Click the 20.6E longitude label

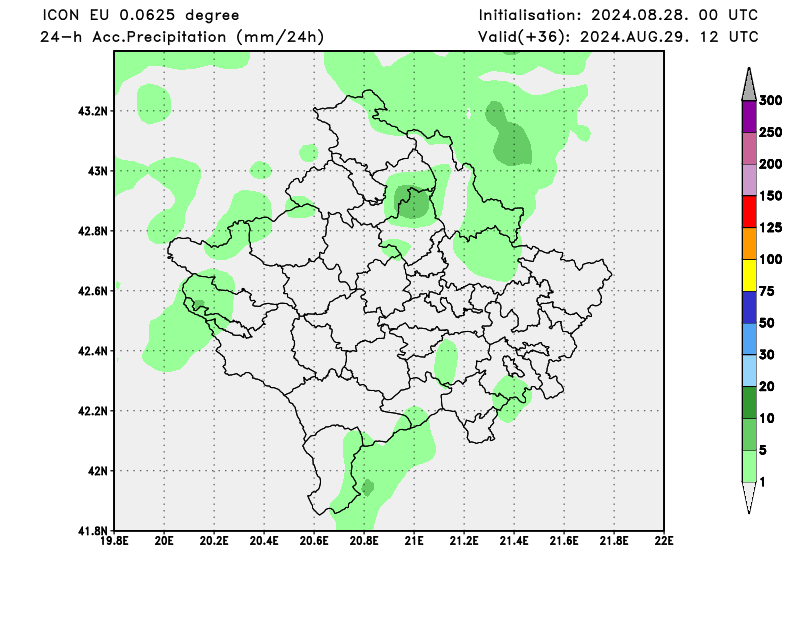pos(314,540)
